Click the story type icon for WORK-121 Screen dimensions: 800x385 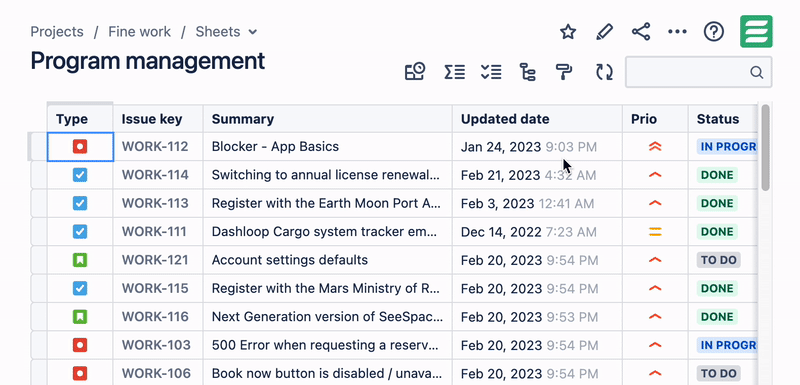tap(80, 260)
